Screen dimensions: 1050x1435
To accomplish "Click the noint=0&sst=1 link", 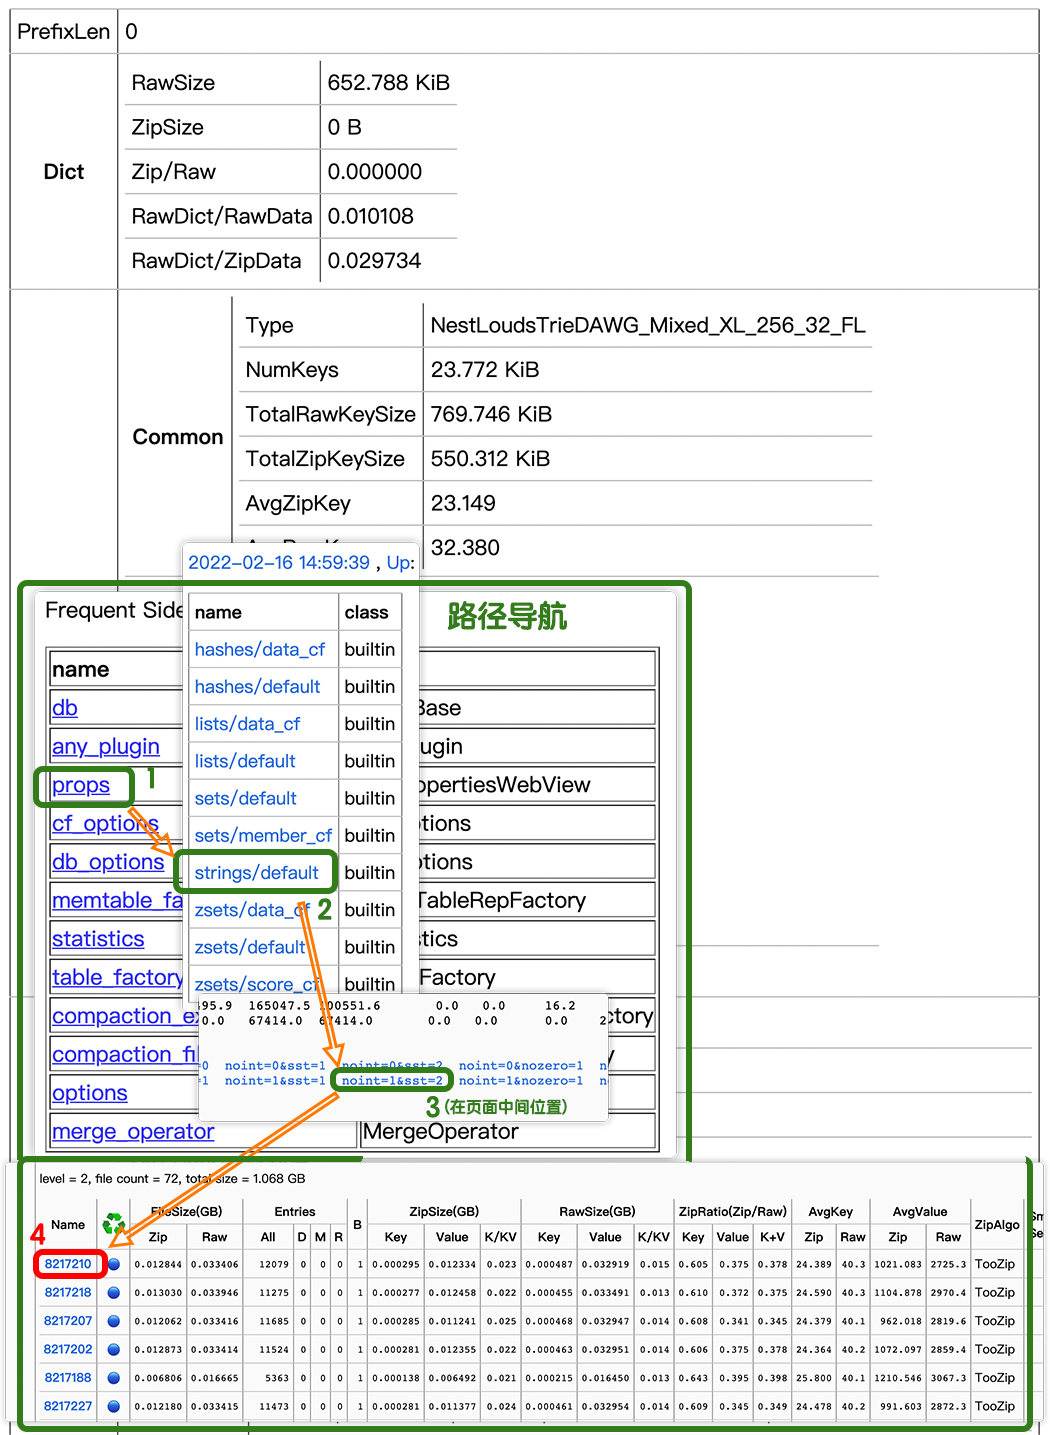I will (275, 1066).
